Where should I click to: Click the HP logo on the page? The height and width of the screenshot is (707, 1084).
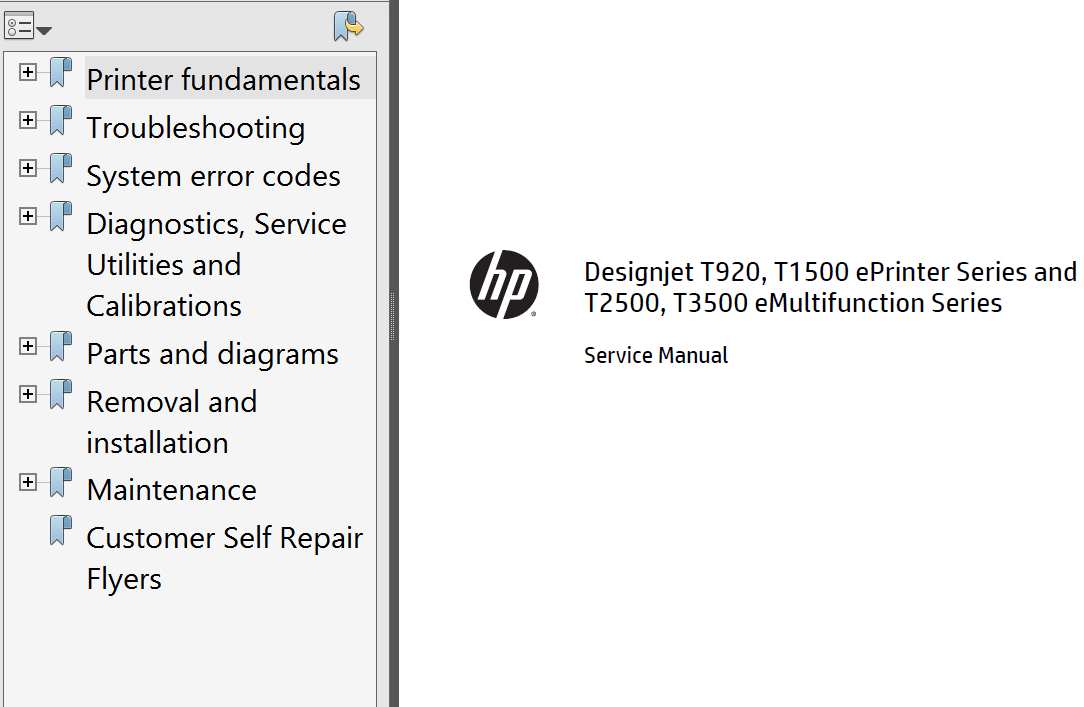[x=504, y=284]
